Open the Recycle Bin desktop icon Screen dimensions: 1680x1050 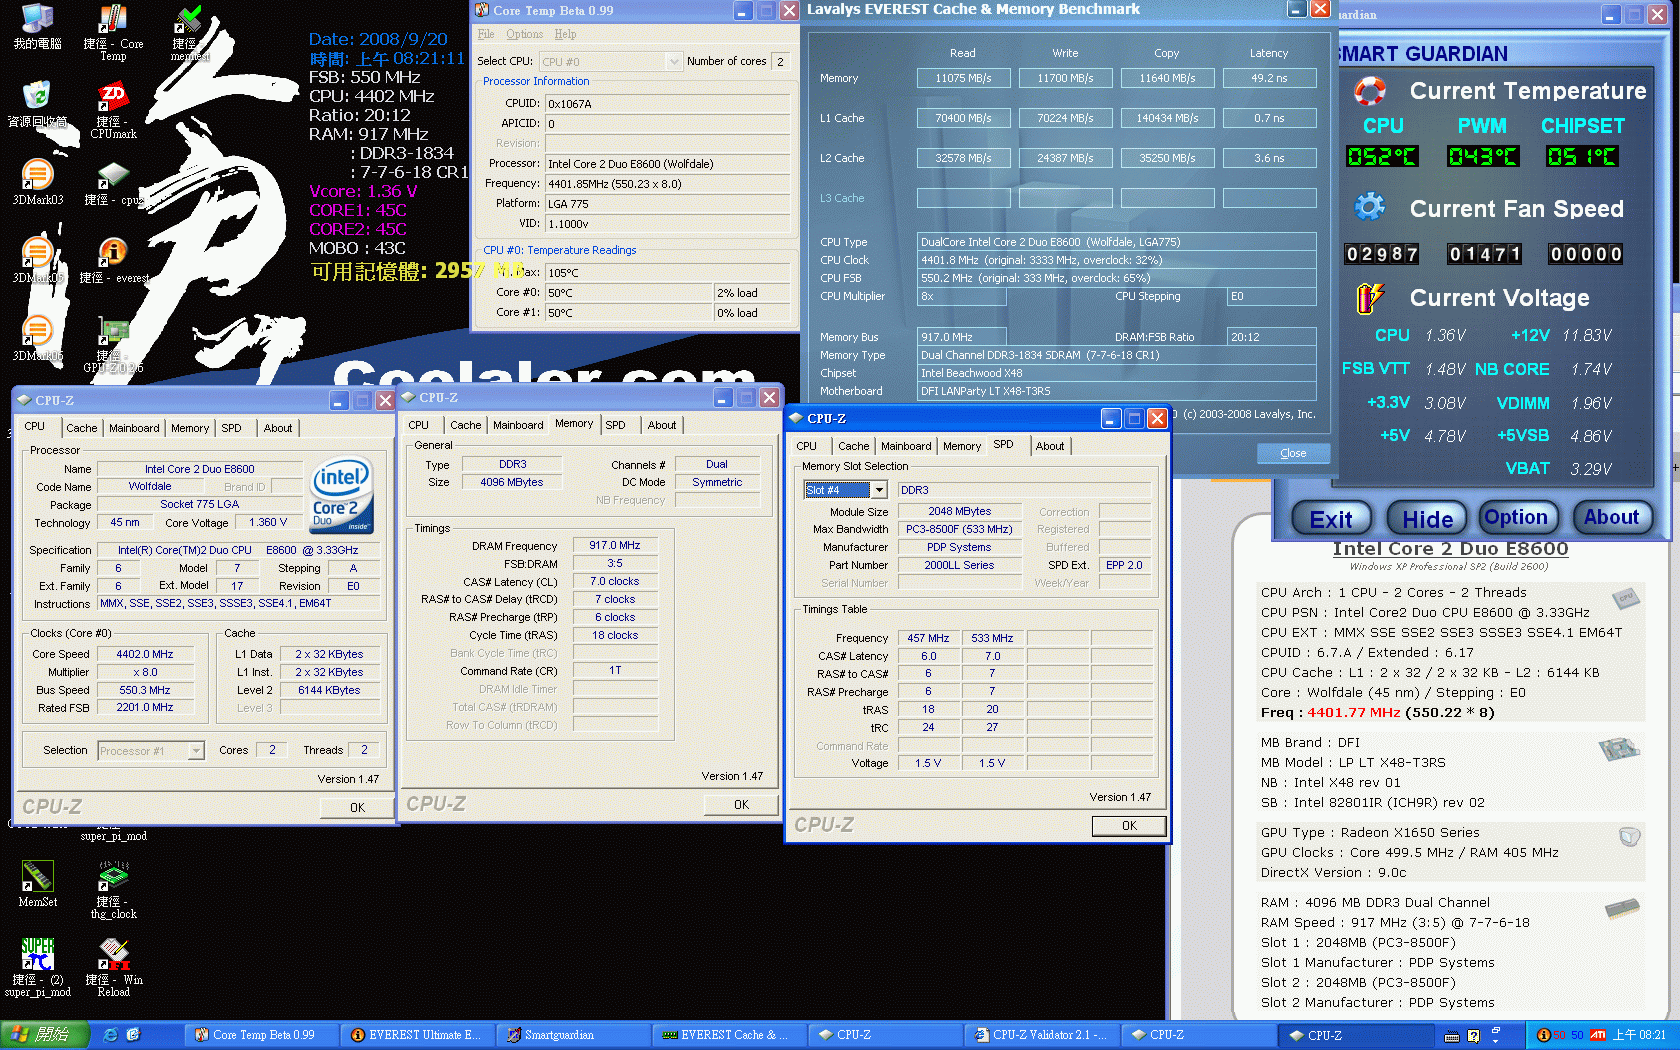click(x=37, y=104)
